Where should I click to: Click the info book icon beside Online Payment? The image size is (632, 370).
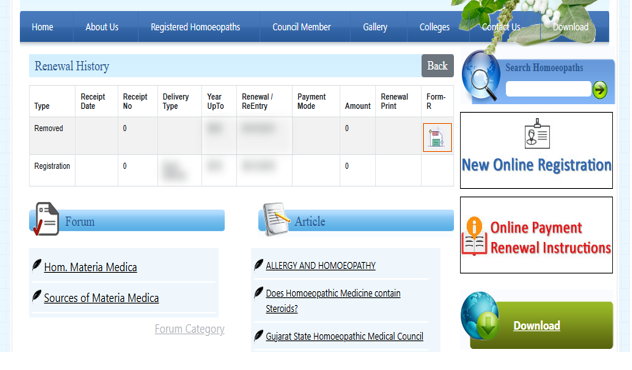point(474,237)
